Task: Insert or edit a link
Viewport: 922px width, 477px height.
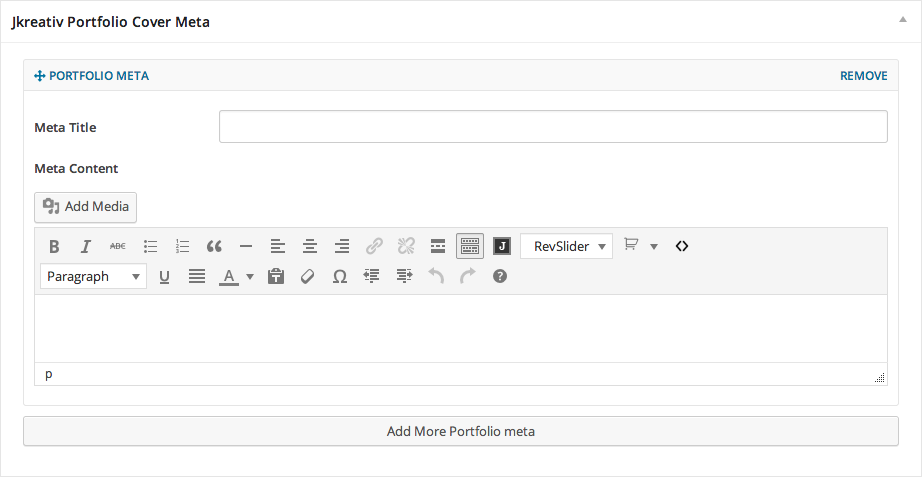Action: pos(374,246)
